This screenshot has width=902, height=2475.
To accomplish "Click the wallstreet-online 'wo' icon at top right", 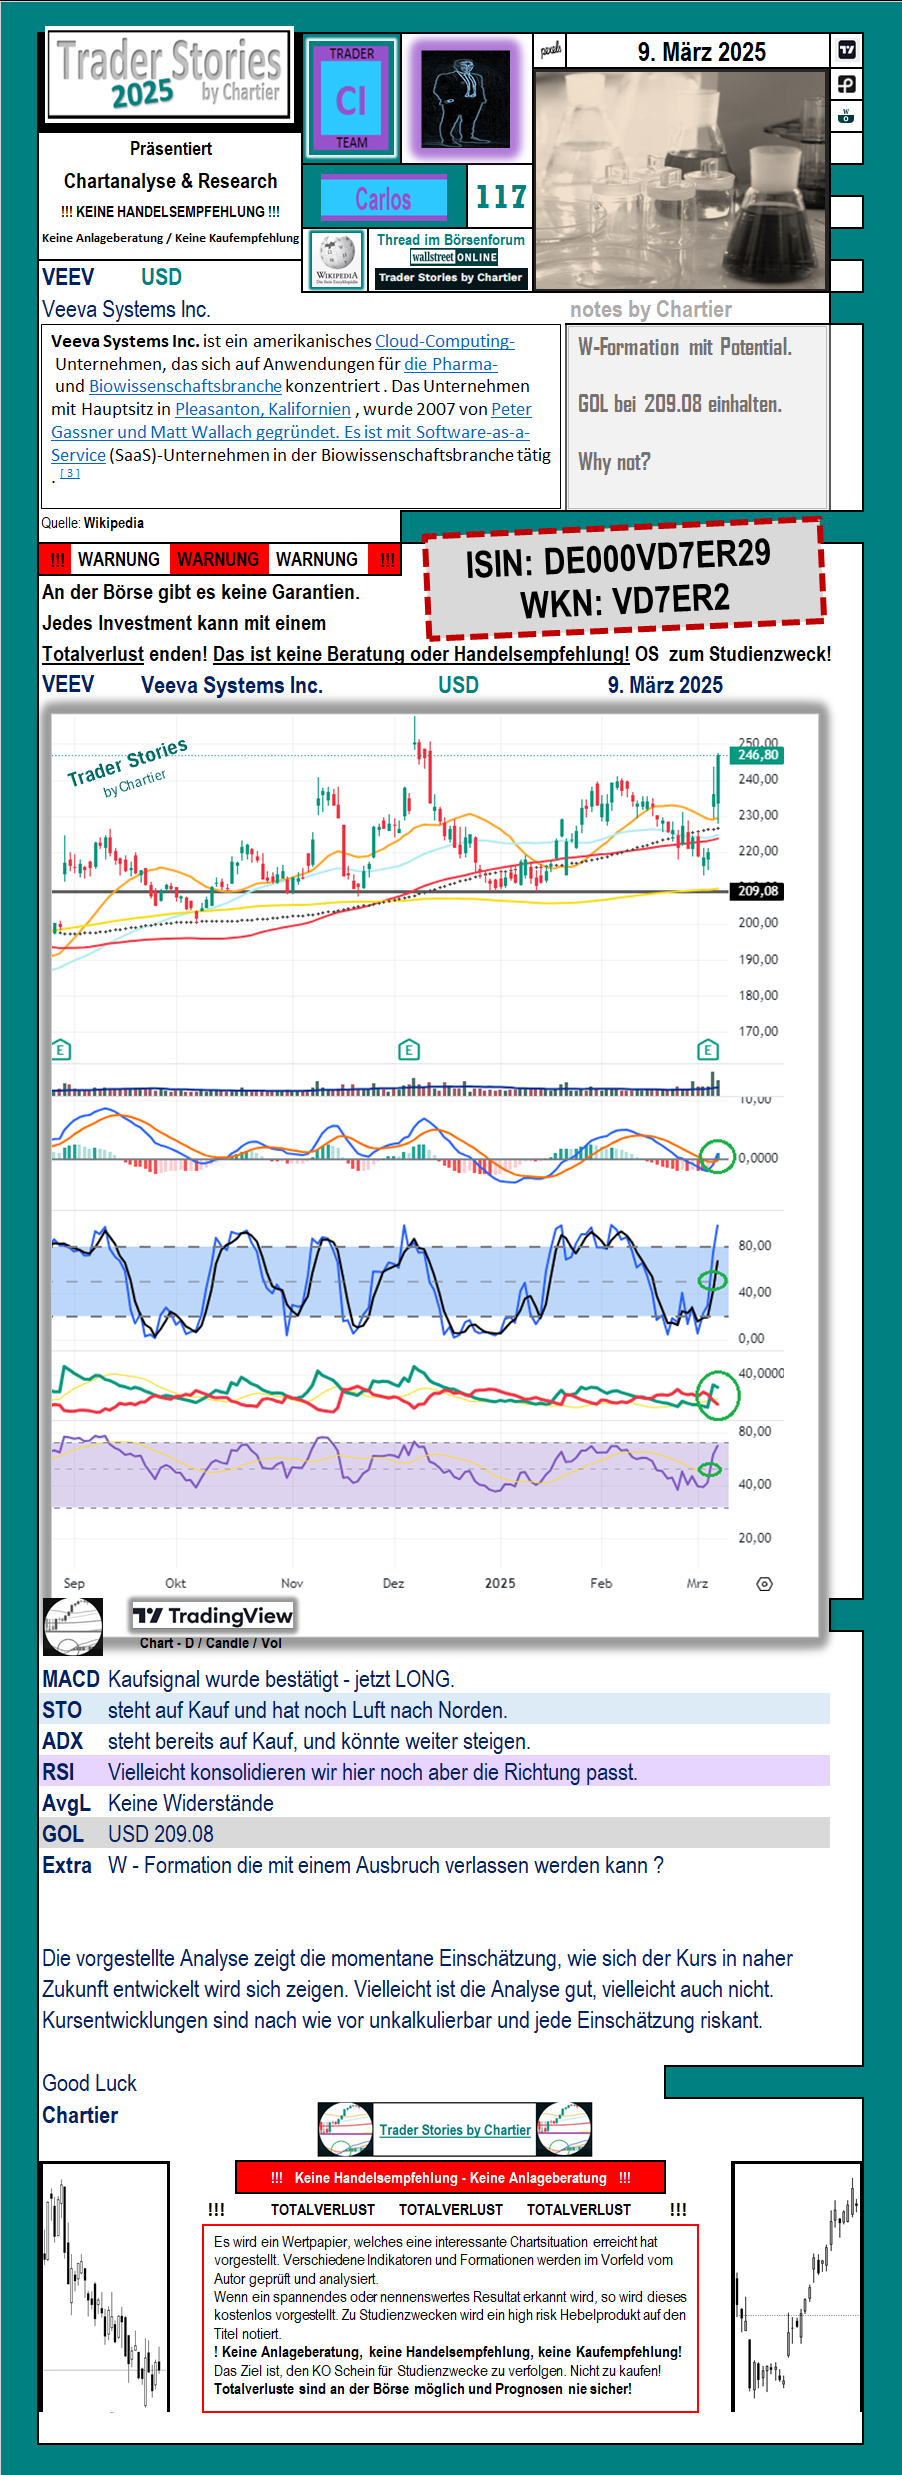I will click(846, 116).
